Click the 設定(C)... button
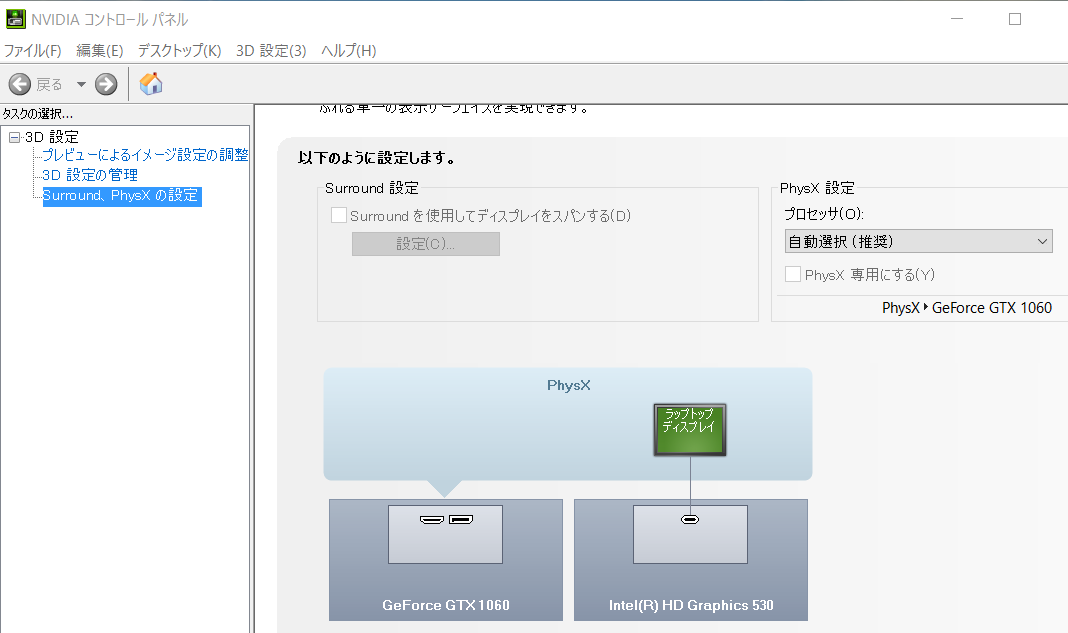Viewport: 1068px width, 633px height. click(x=426, y=244)
